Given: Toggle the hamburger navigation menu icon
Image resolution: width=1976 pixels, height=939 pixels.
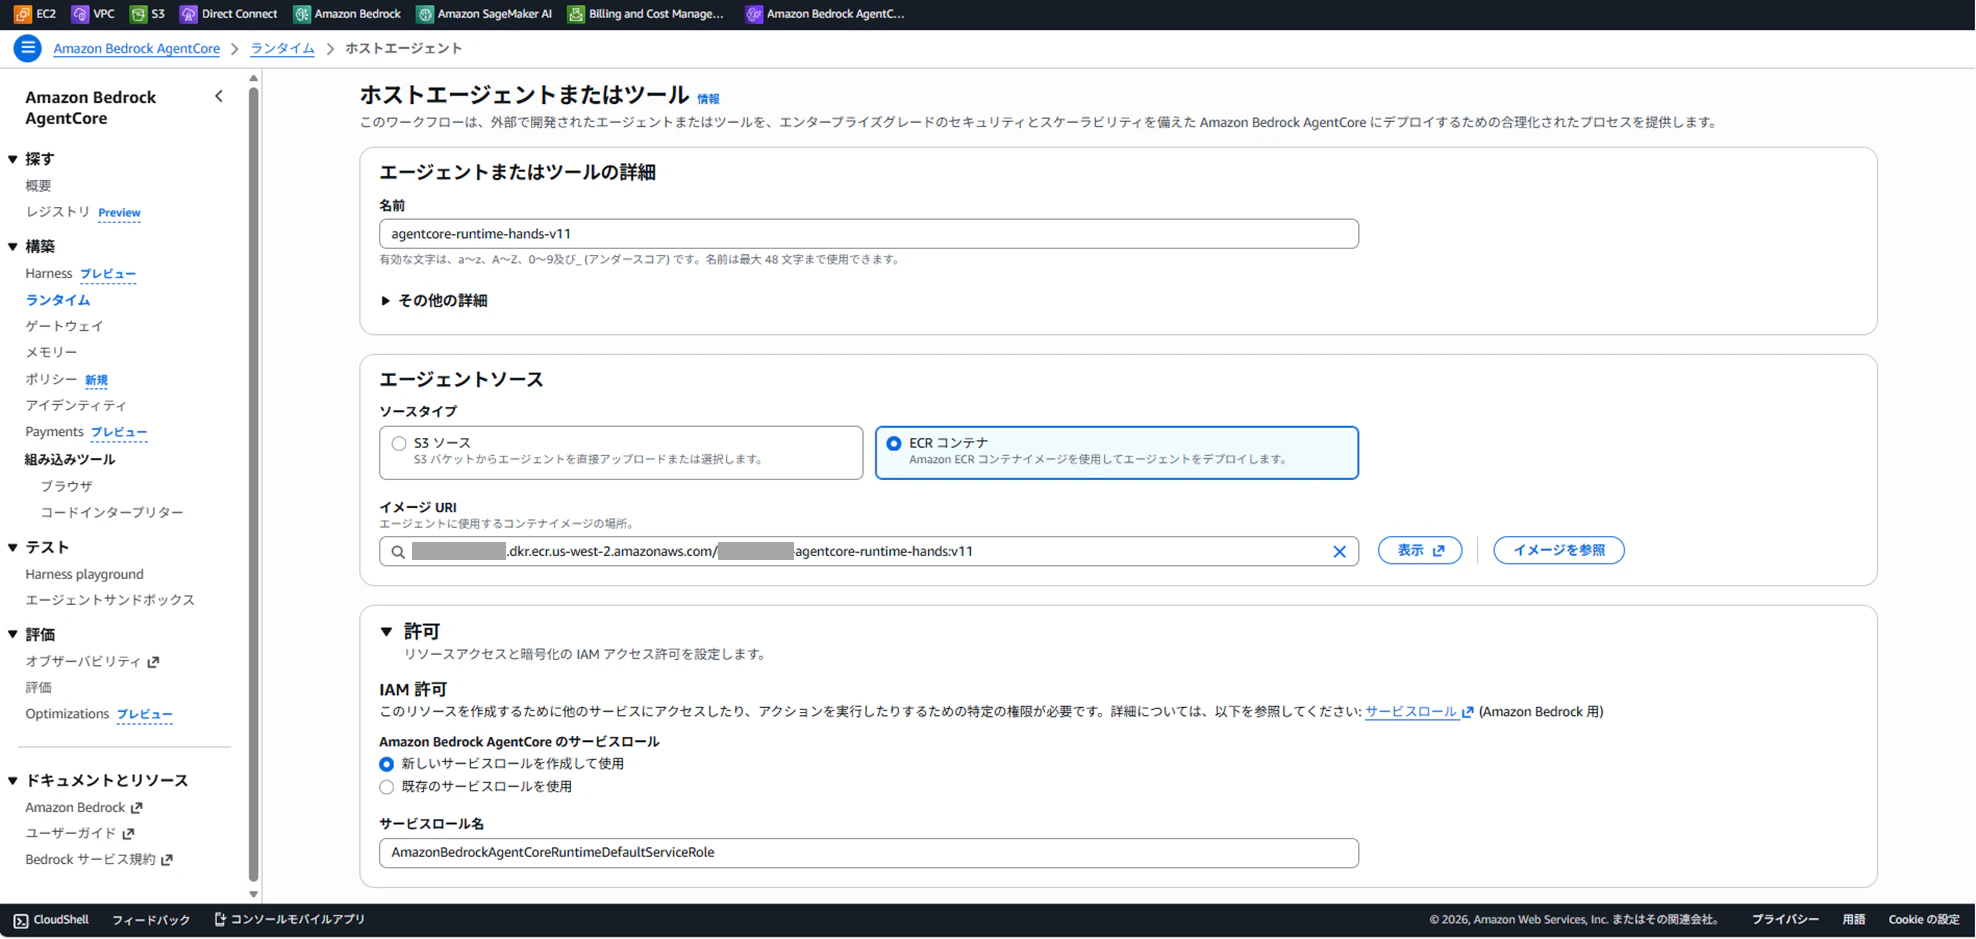Looking at the screenshot, I should 28,48.
